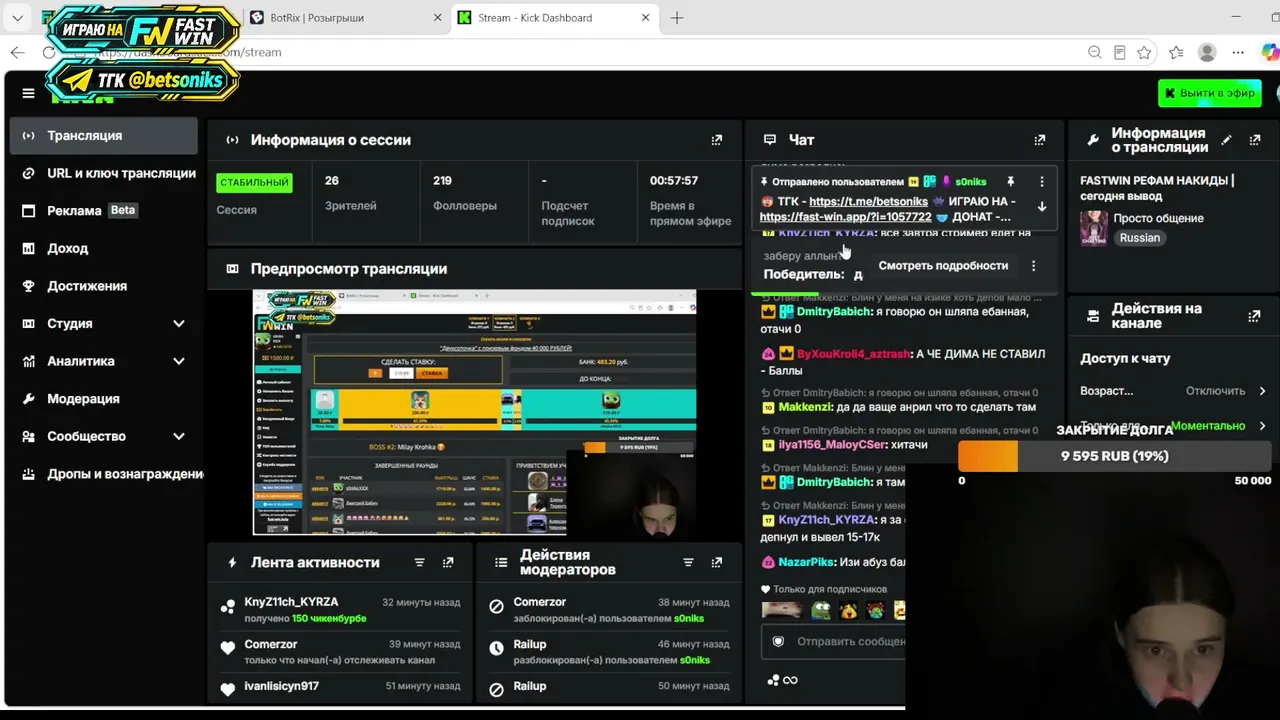Bookmark this page with the star icon
This screenshot has width=1280, height=720.
tap(1144, 52)
